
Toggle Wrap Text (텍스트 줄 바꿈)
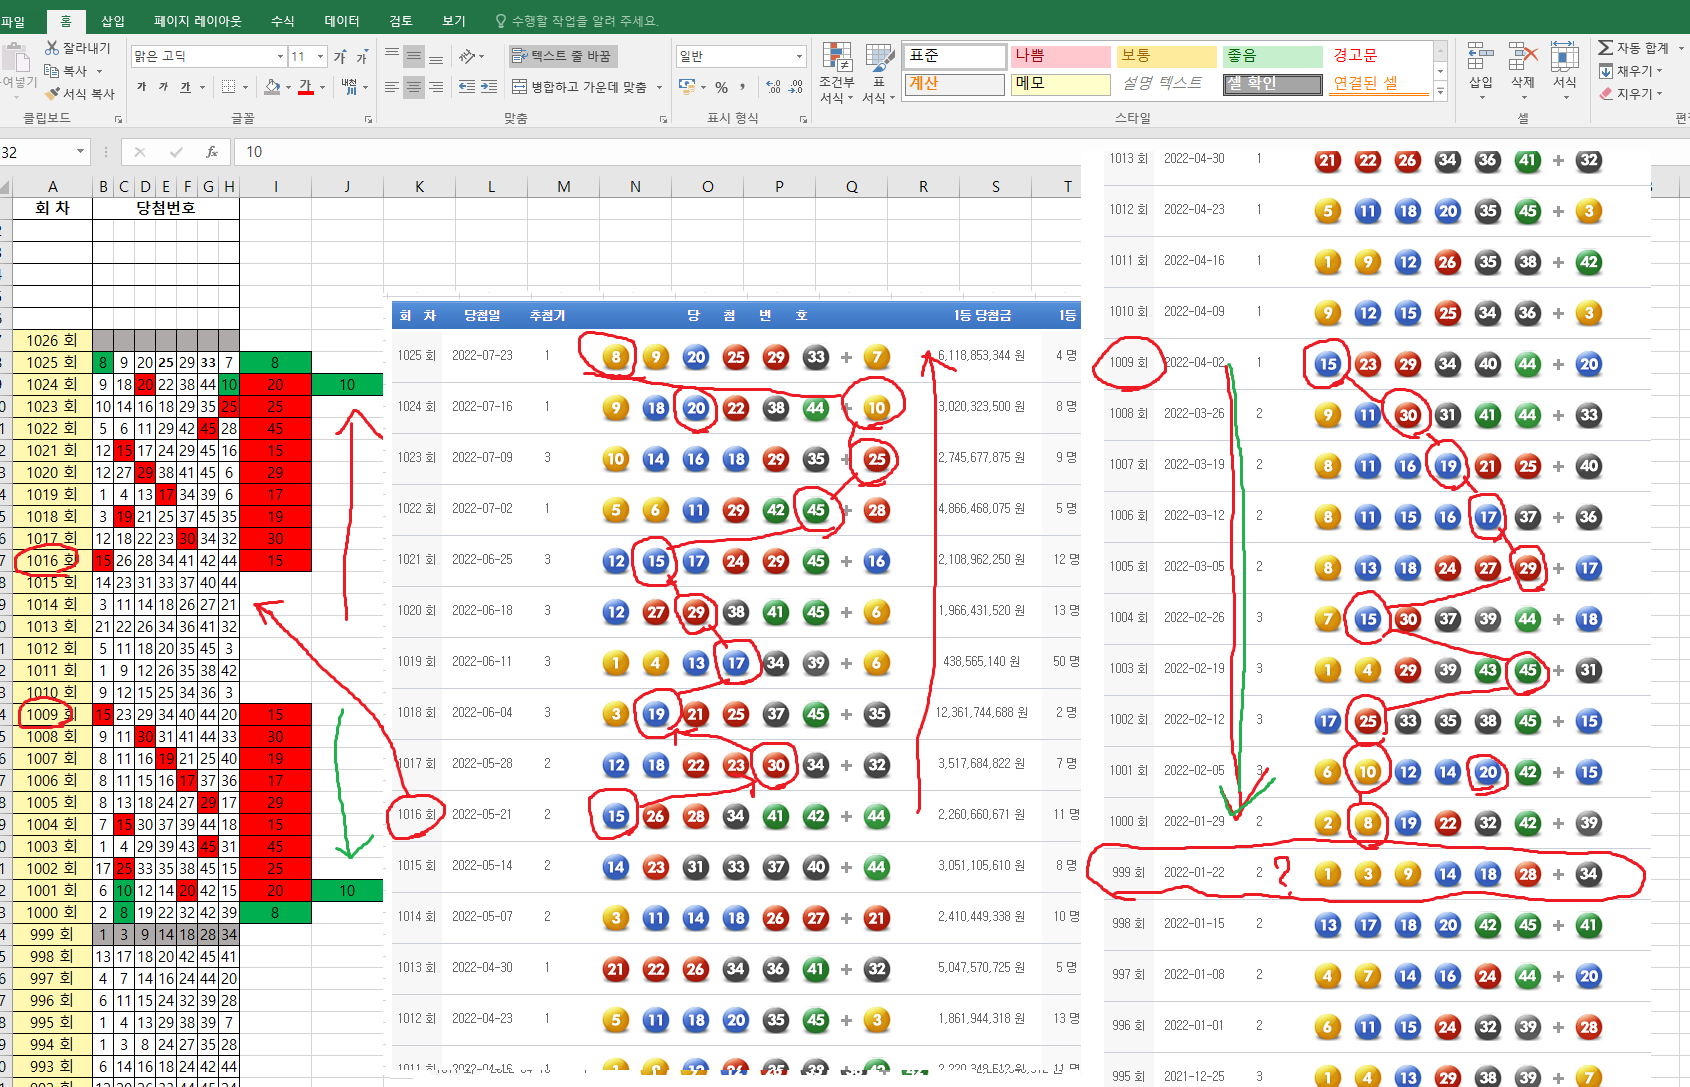[x=562, y=56]
